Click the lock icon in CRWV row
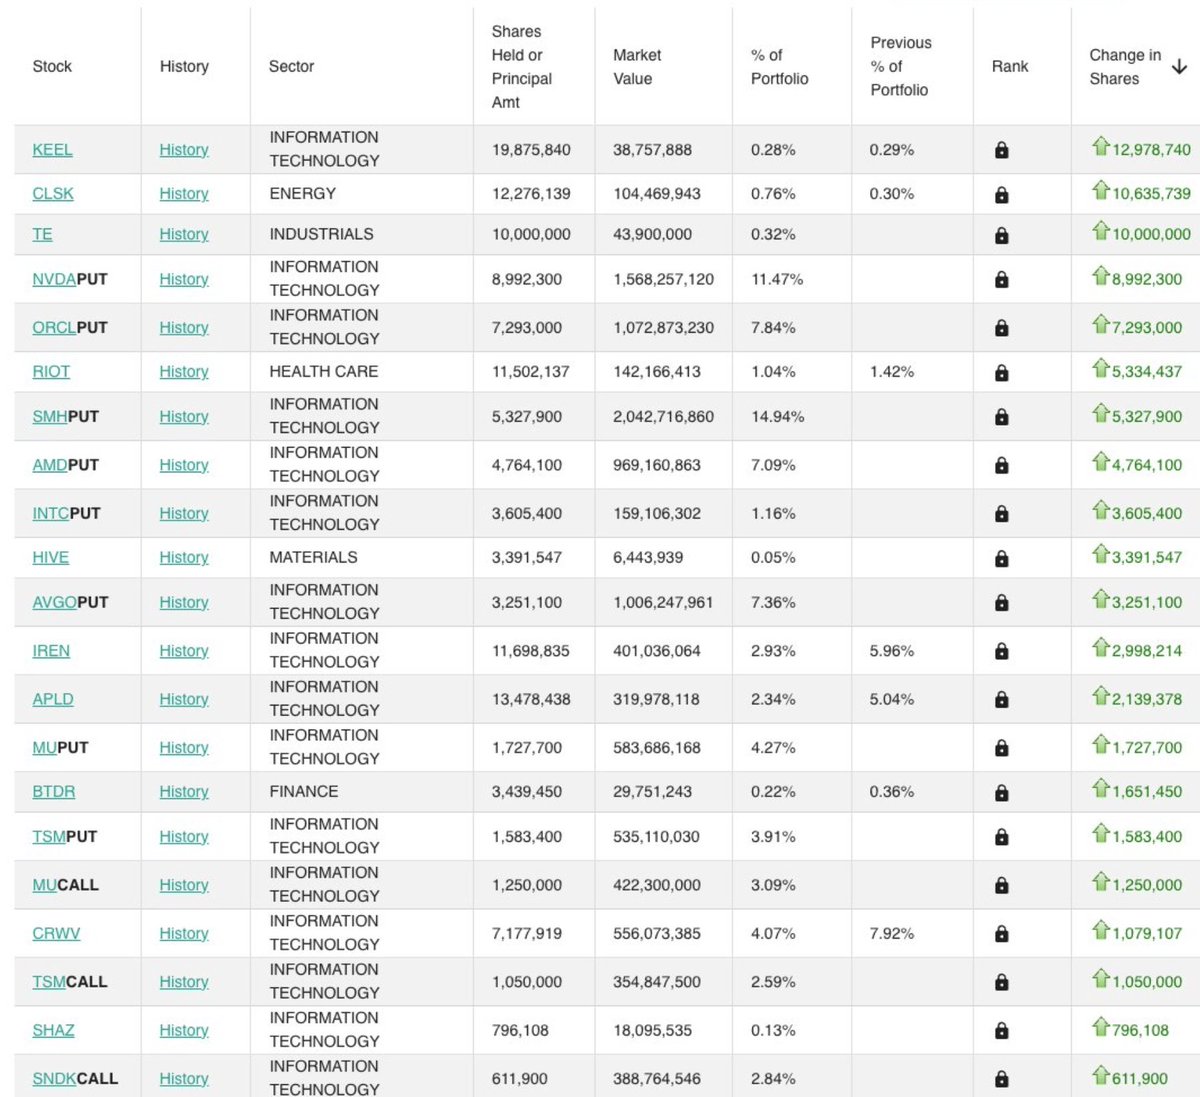The width and height of the screenshot is (1200, 1097). pos(1001,934)
